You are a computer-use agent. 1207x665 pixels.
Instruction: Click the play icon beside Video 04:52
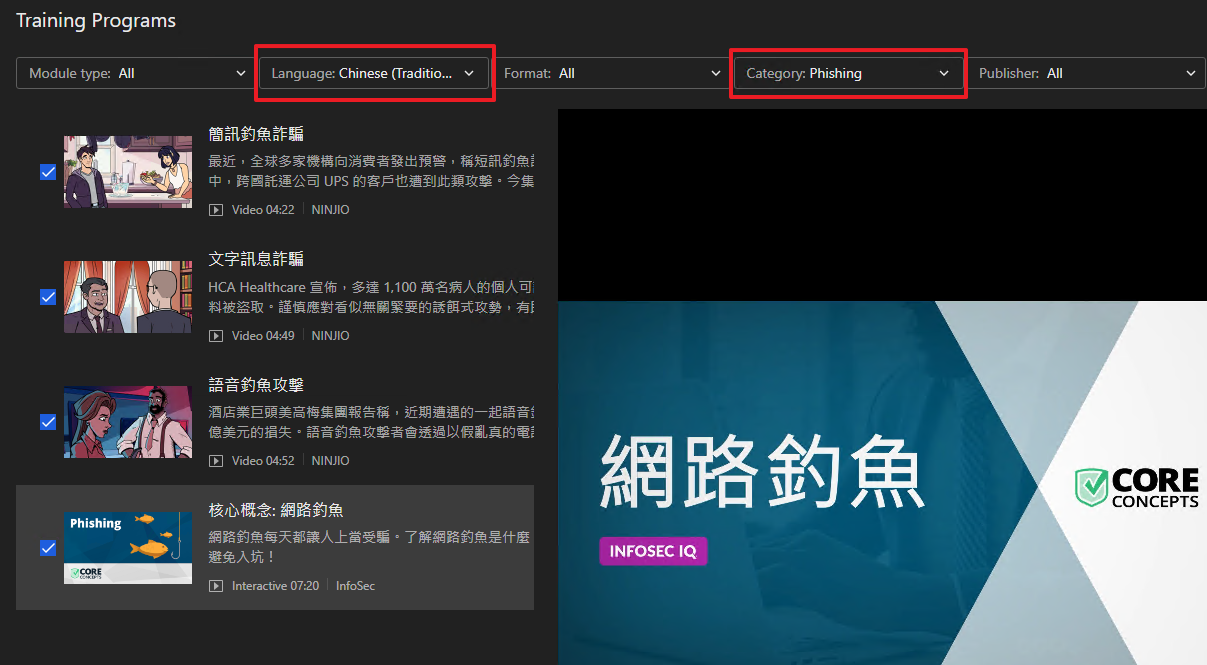(215, 461)
